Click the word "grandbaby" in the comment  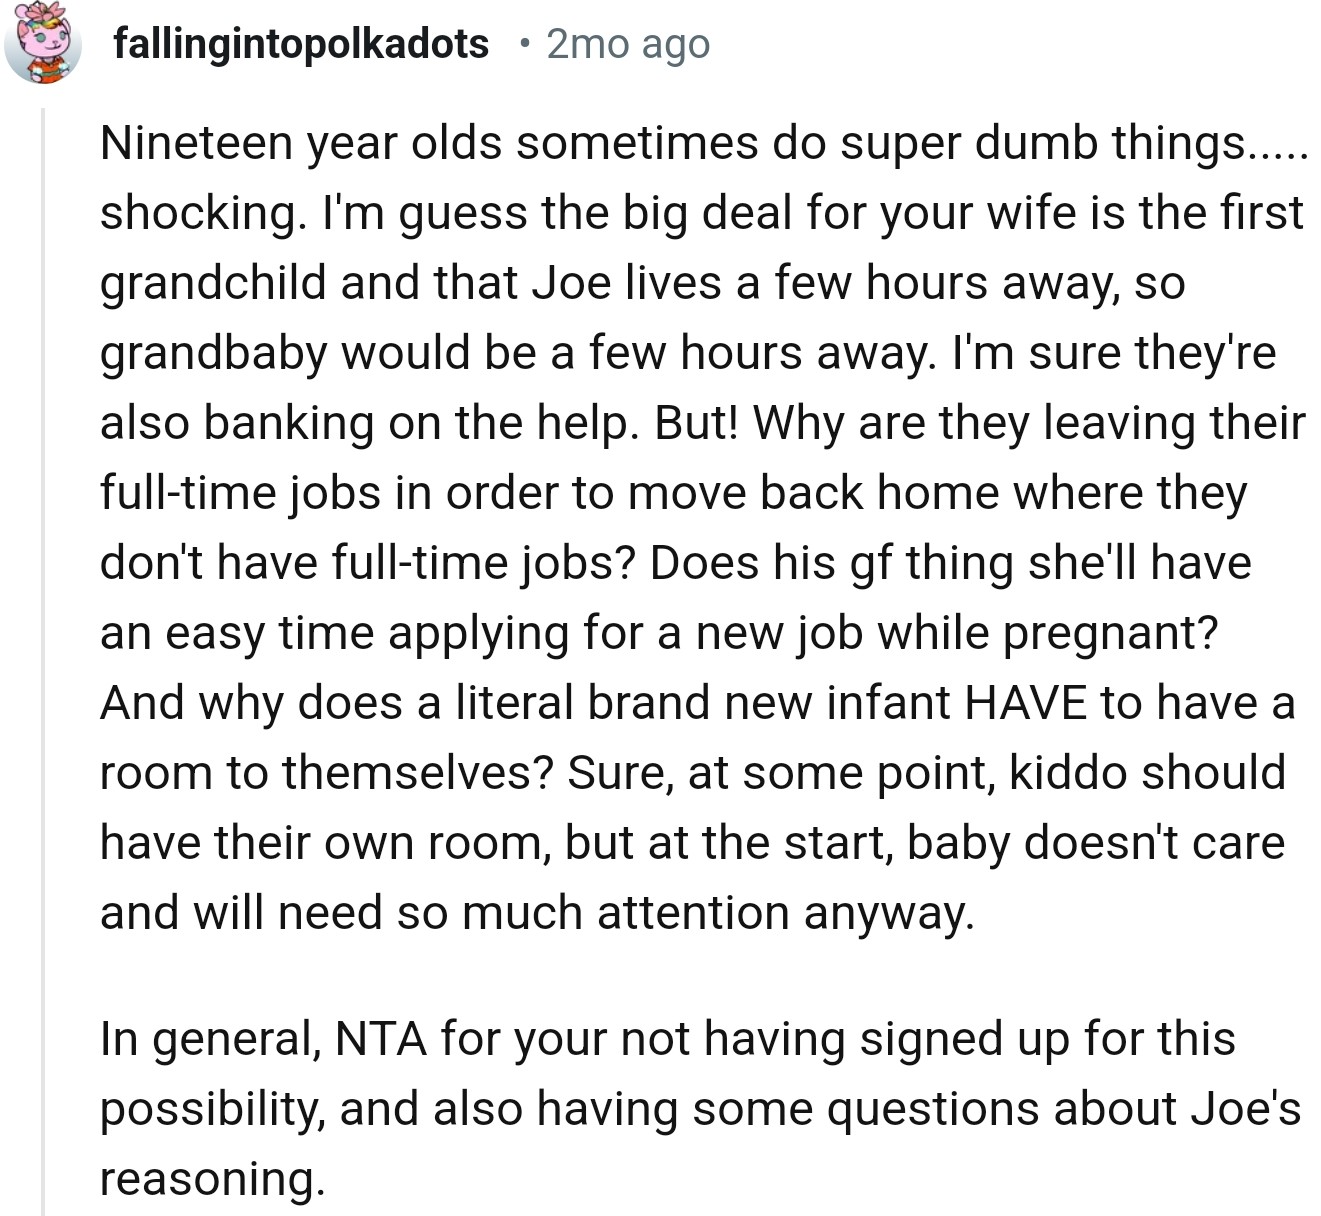coord(213,353)
